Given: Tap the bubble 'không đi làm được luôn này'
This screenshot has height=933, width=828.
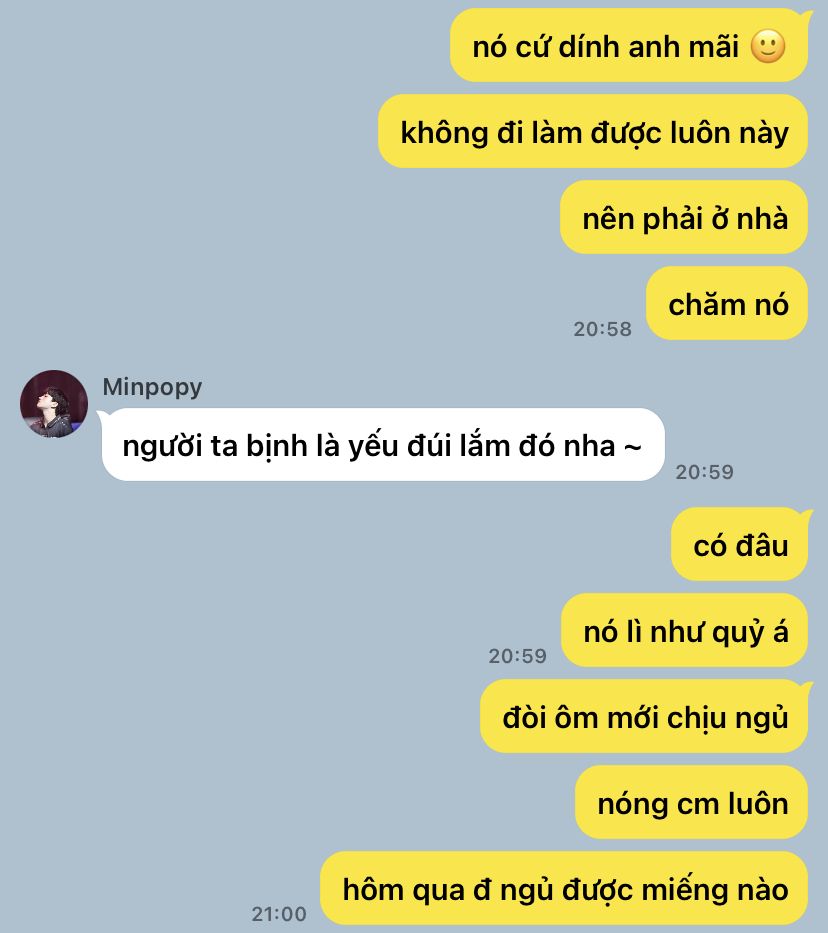Looking at the screenshot, I should pos(593,132).
